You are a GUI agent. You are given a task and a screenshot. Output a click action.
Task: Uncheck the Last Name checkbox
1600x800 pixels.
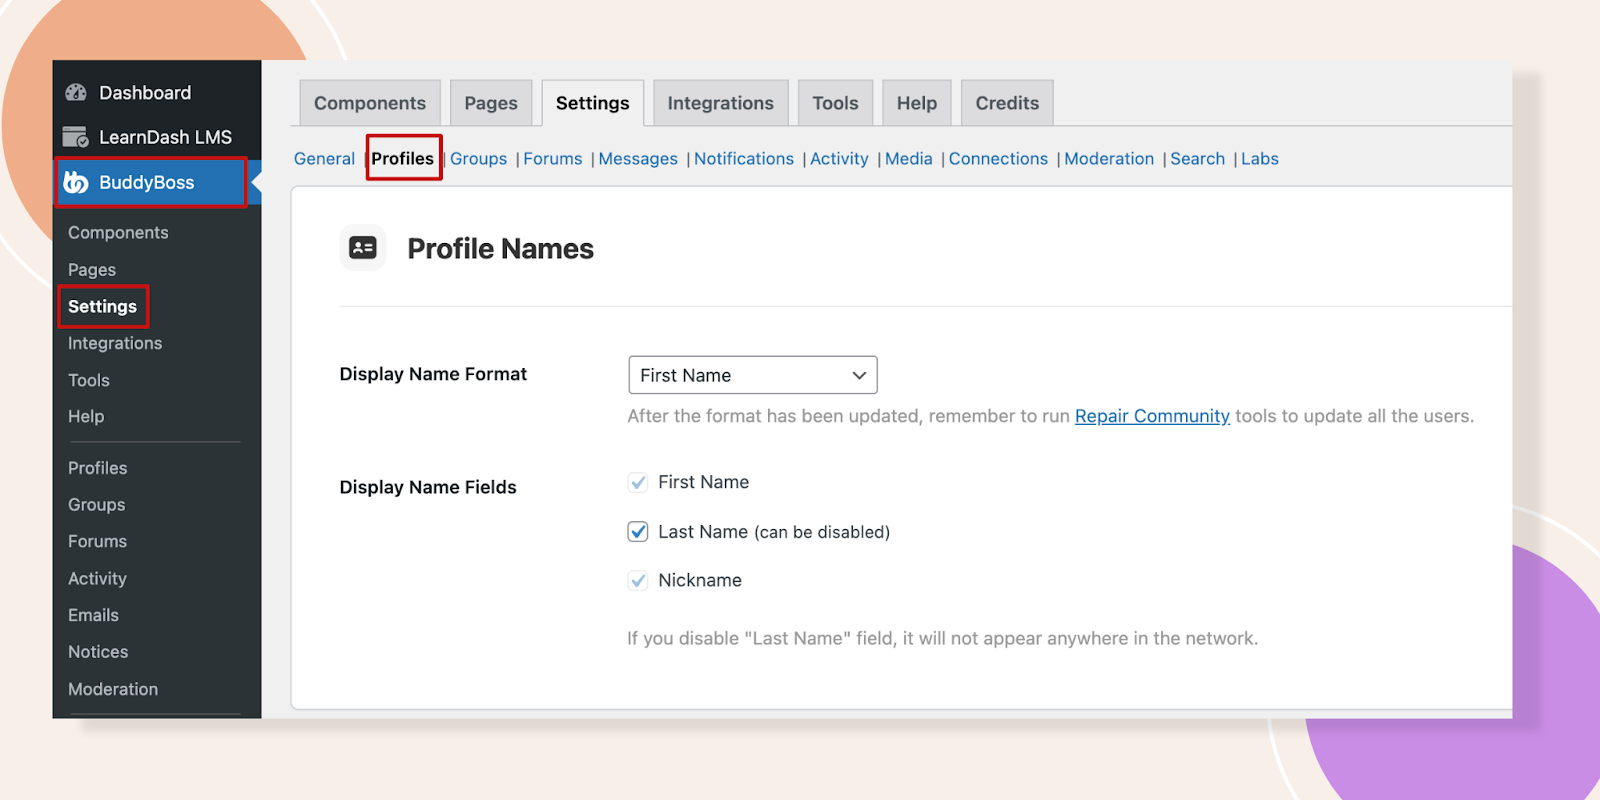638,532
